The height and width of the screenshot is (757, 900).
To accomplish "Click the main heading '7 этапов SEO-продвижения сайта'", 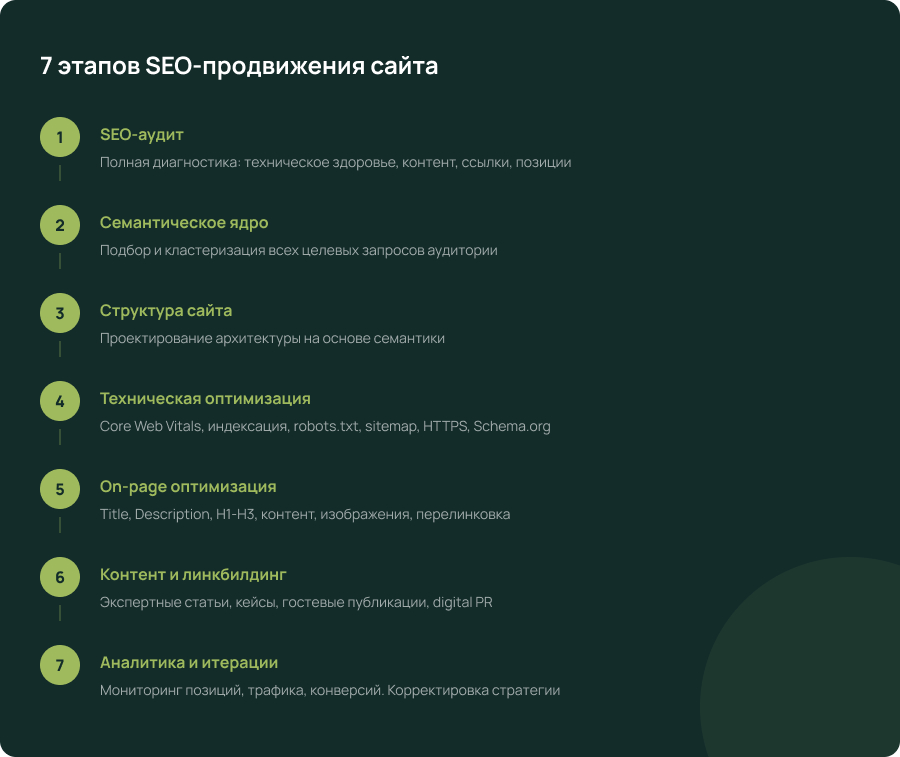I will [239, 66].
